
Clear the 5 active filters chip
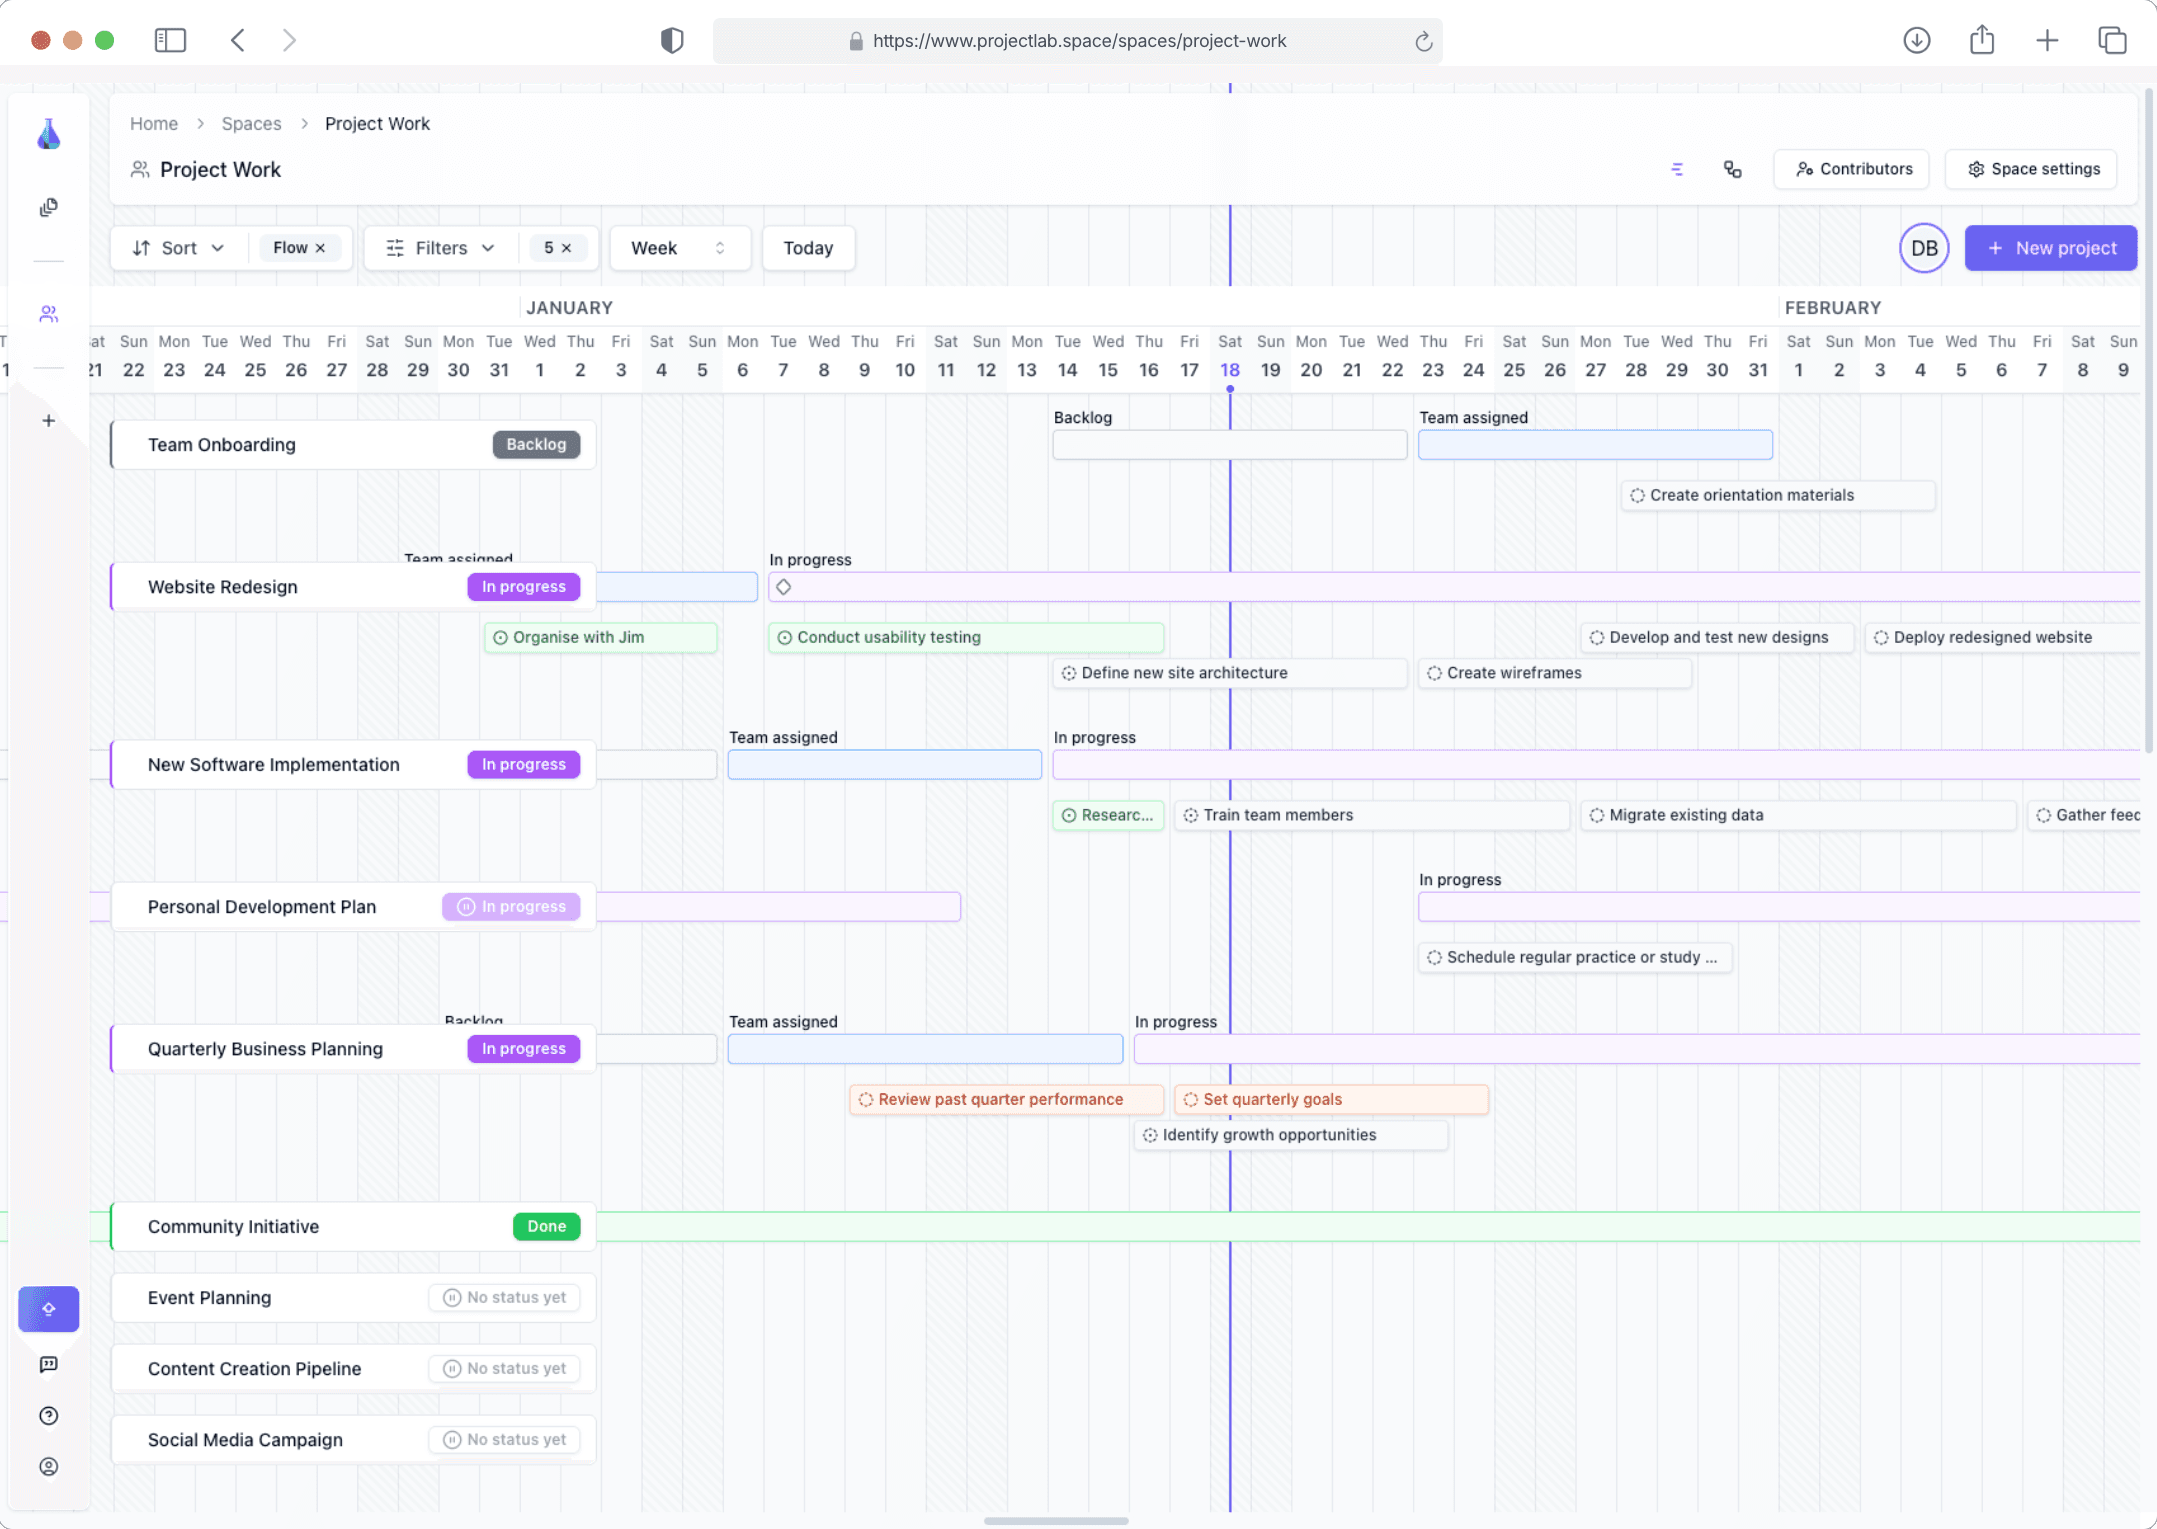[x=567, y=248]
